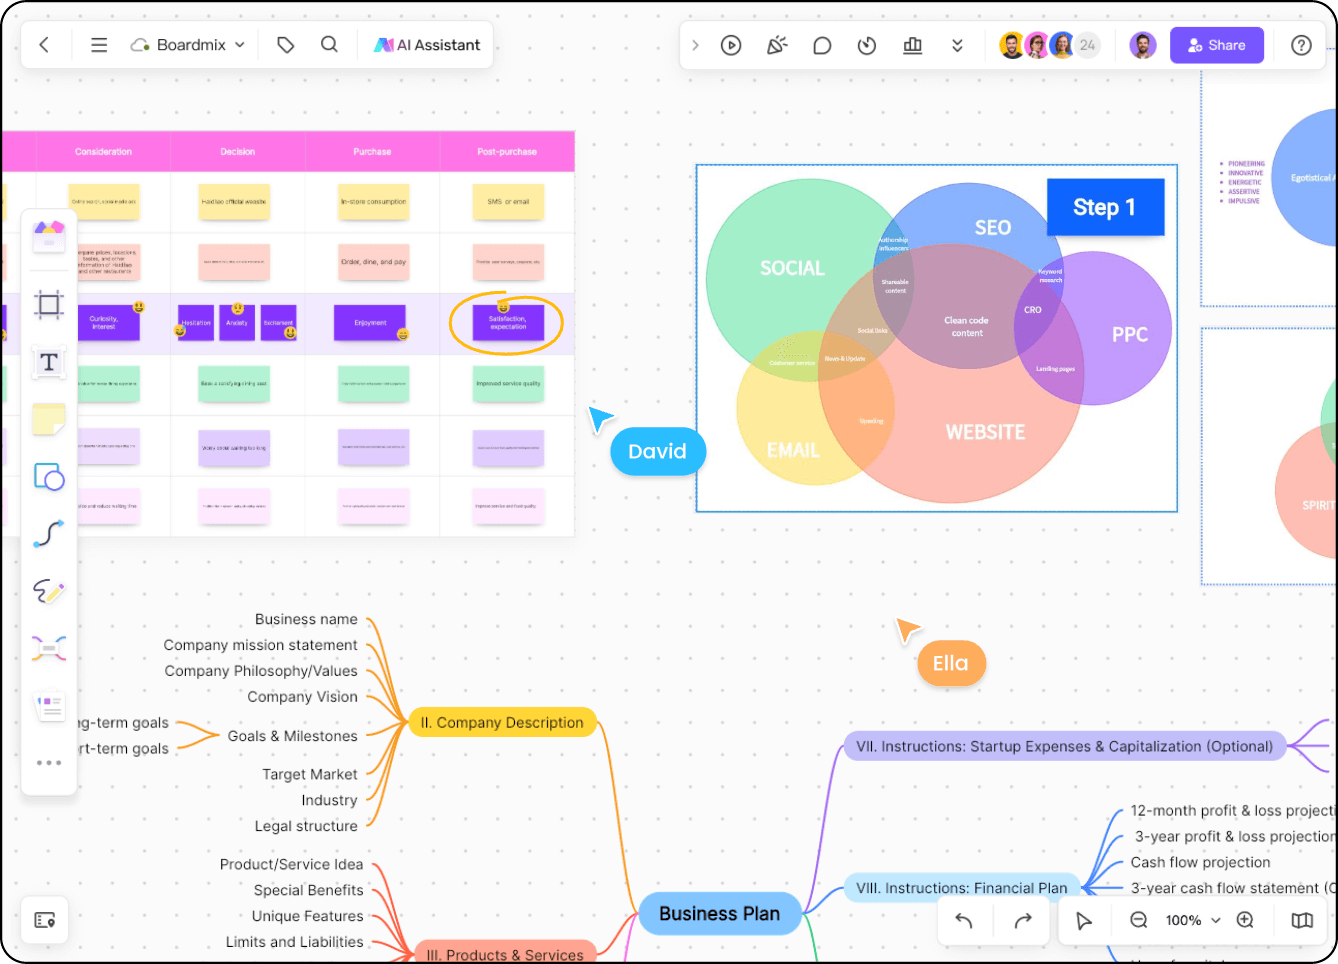Click the Cash flow projection item
Screen dimensions: 1338x964
(x=1200, y=862)
